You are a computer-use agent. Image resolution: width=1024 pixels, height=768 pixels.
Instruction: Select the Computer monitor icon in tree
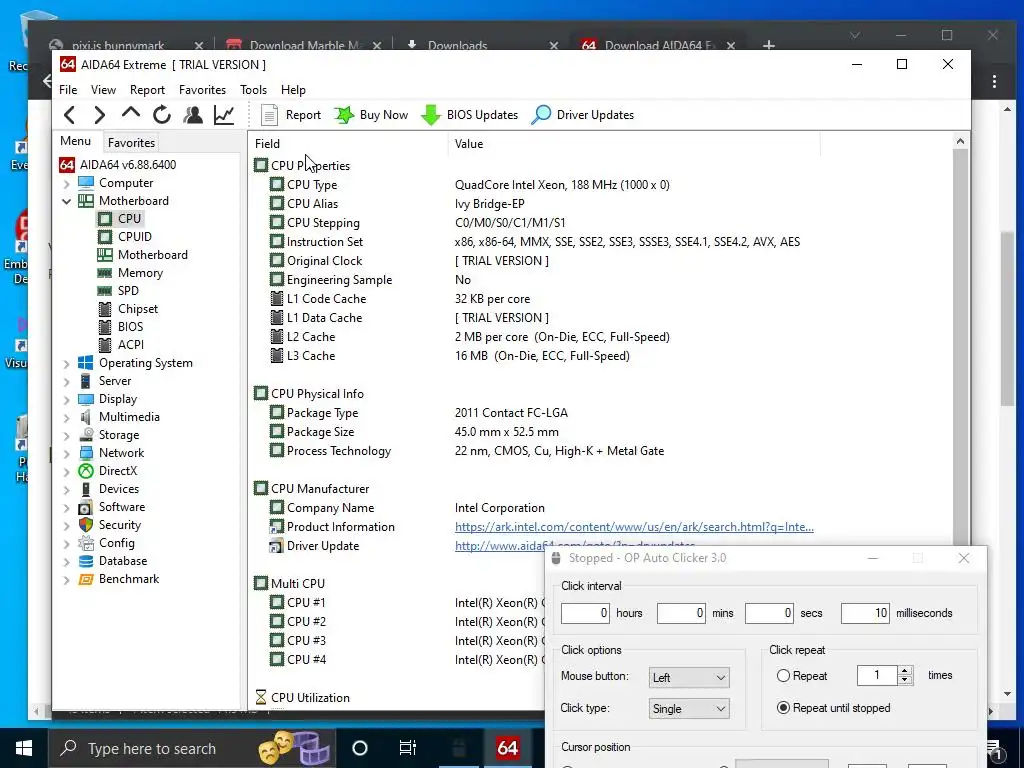pyautogui.click(x=86, y=183)
